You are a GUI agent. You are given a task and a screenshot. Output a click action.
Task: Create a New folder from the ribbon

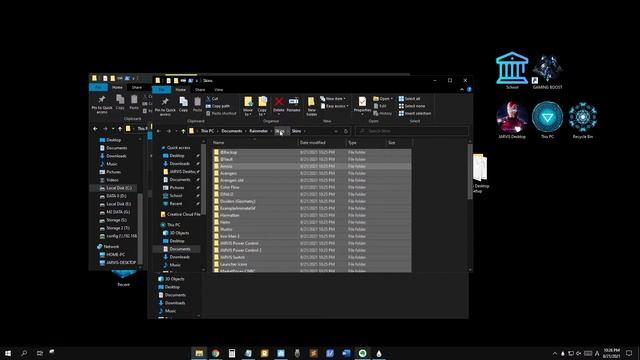pyautogui.click(x=311, y=107)
